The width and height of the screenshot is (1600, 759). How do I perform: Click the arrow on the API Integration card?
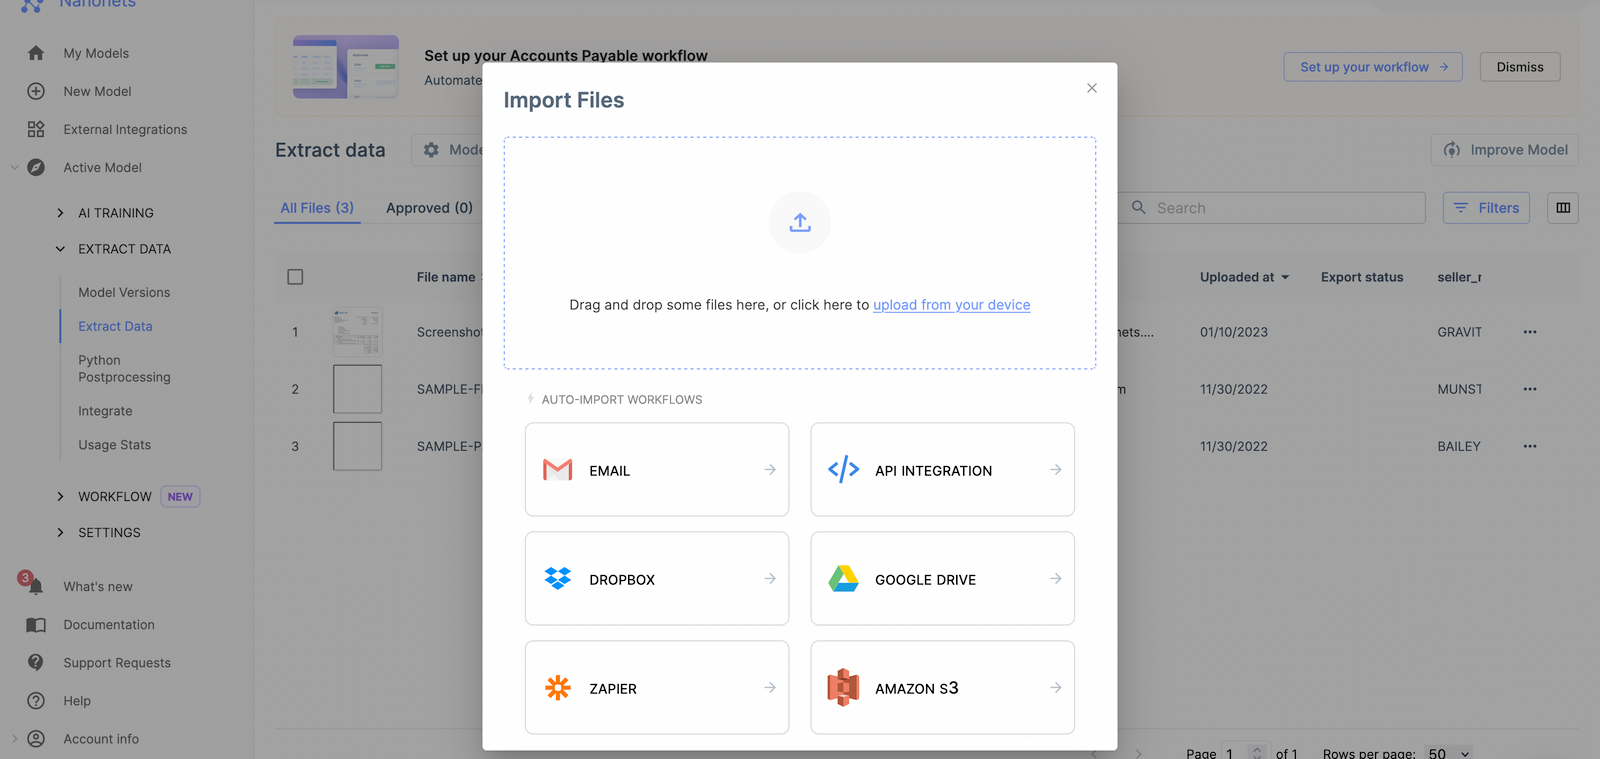(x=1056, y=470)
